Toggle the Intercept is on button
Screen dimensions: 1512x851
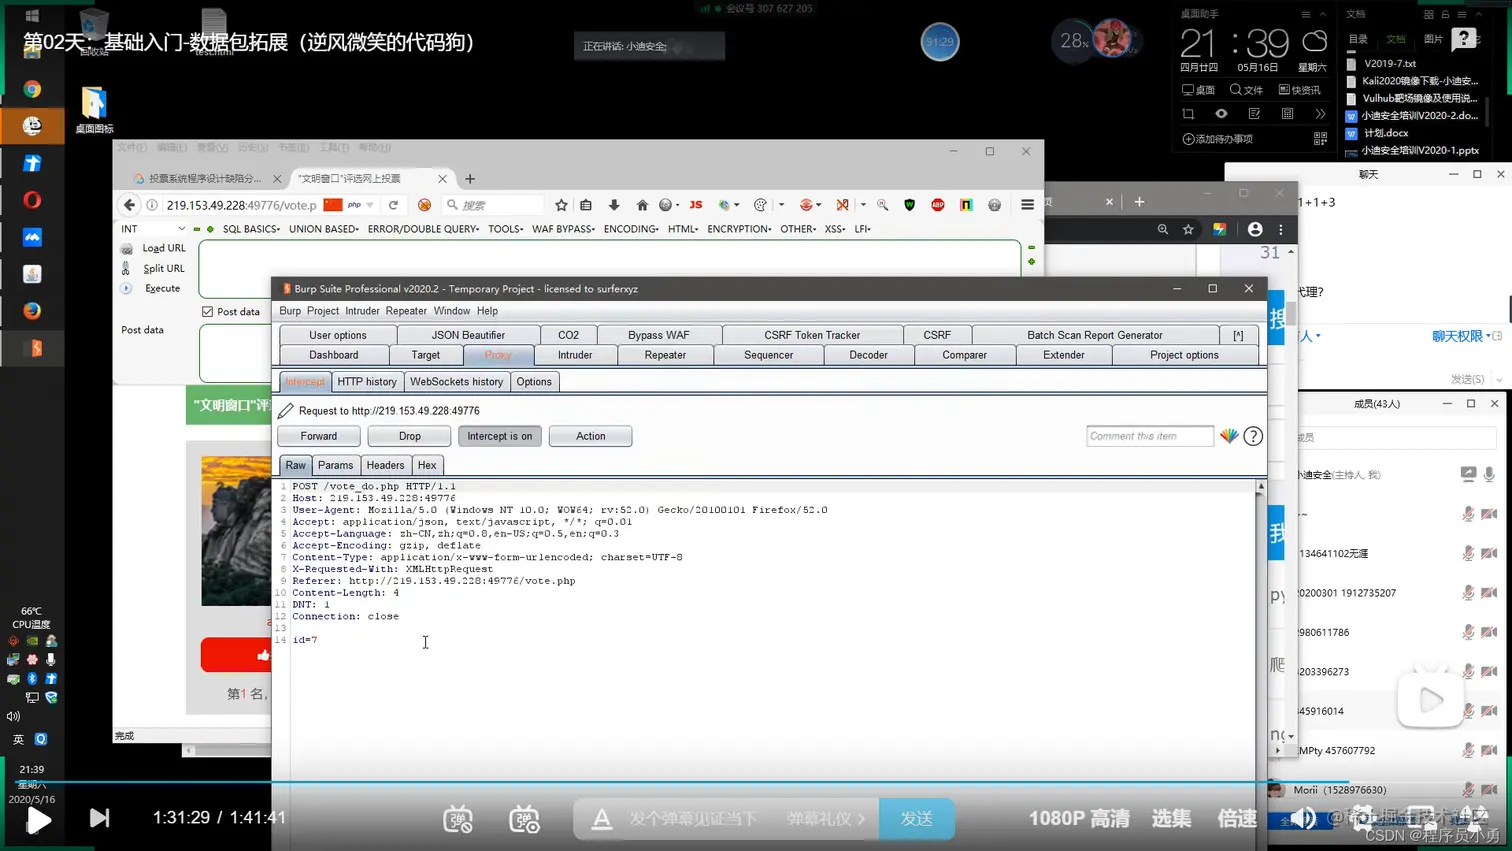tap(499, 436)
